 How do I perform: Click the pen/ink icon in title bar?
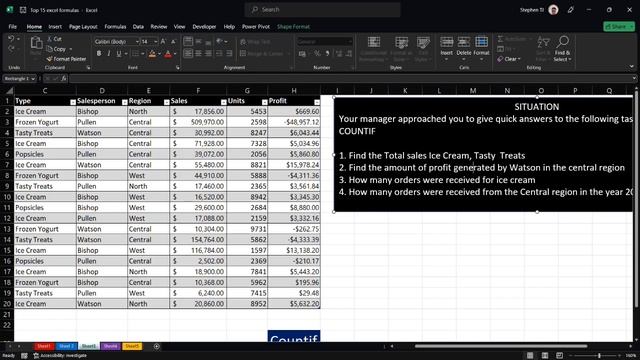coord(571,10)
